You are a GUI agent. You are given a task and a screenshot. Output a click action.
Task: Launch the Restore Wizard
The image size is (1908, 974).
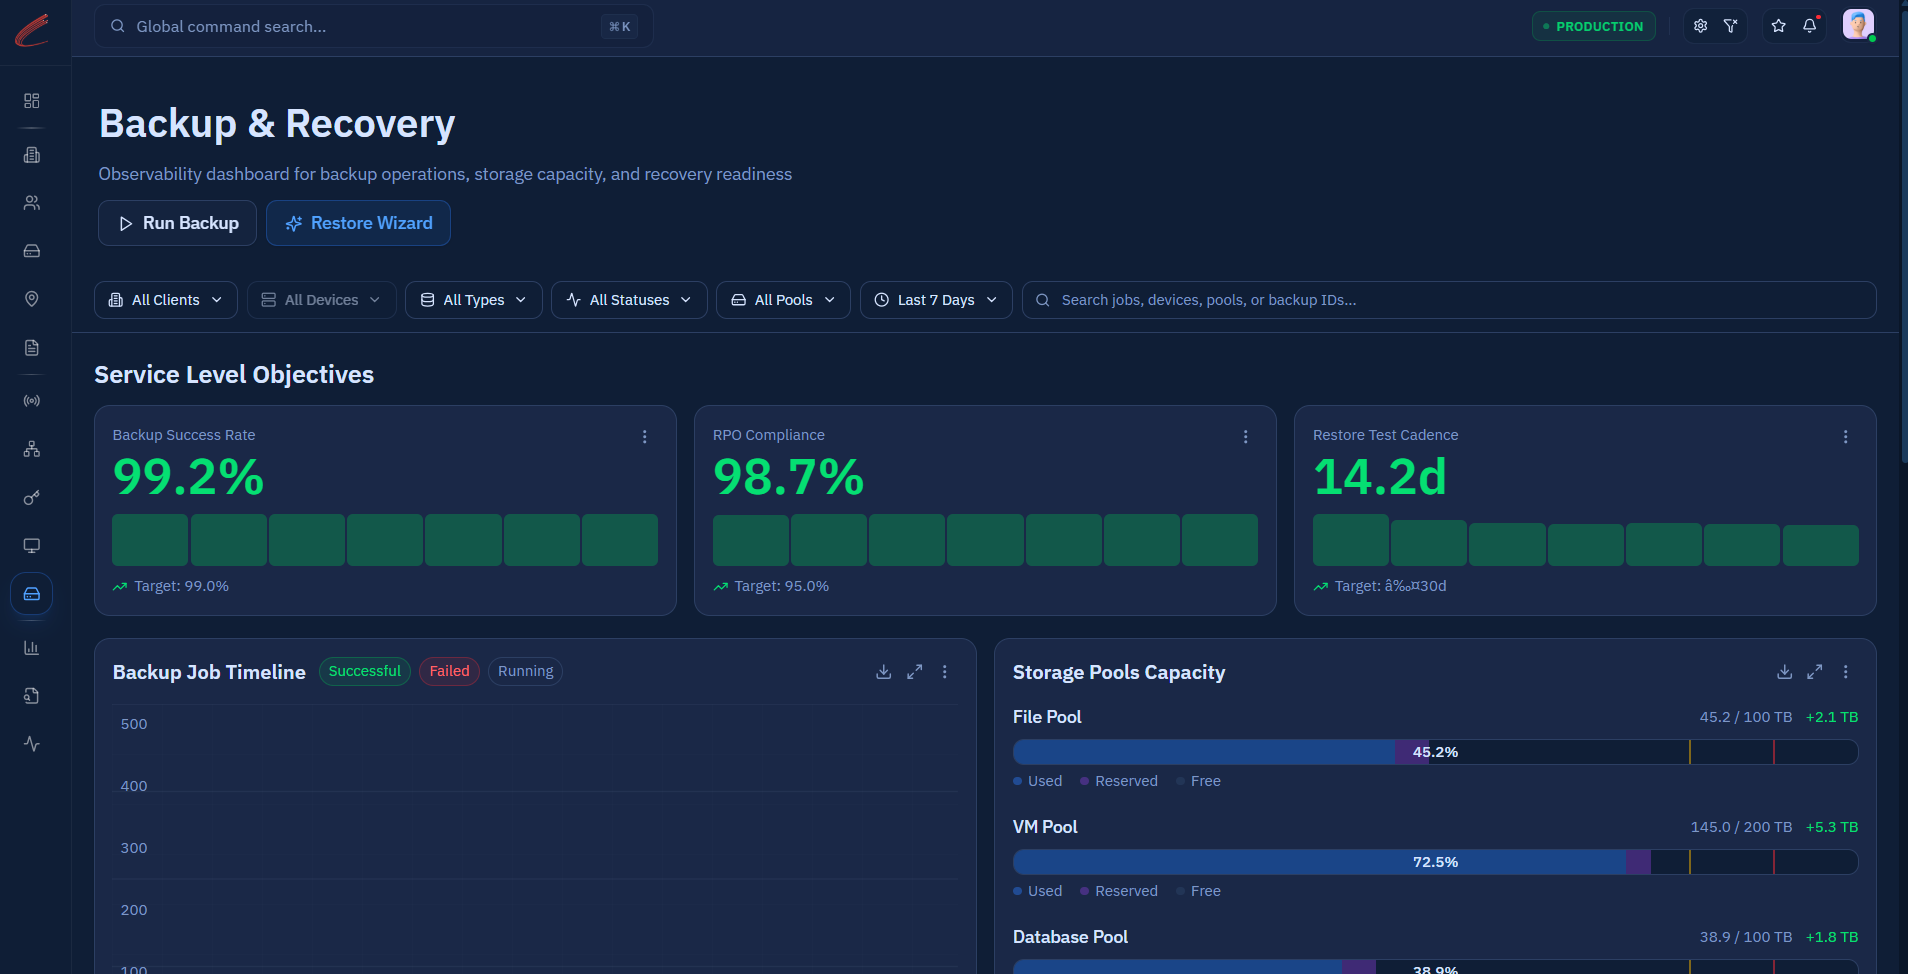pyautogui.click(x=358, y=223)
